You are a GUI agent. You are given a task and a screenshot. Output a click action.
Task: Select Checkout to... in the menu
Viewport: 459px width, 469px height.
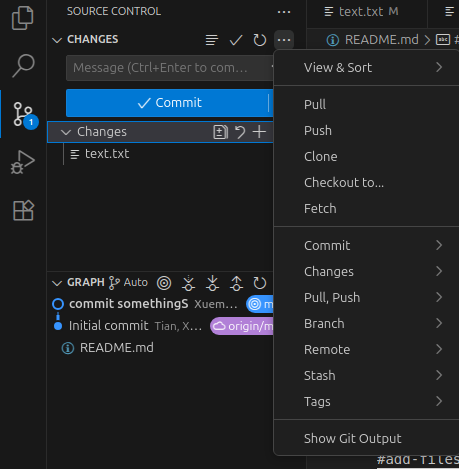[366, 183]
